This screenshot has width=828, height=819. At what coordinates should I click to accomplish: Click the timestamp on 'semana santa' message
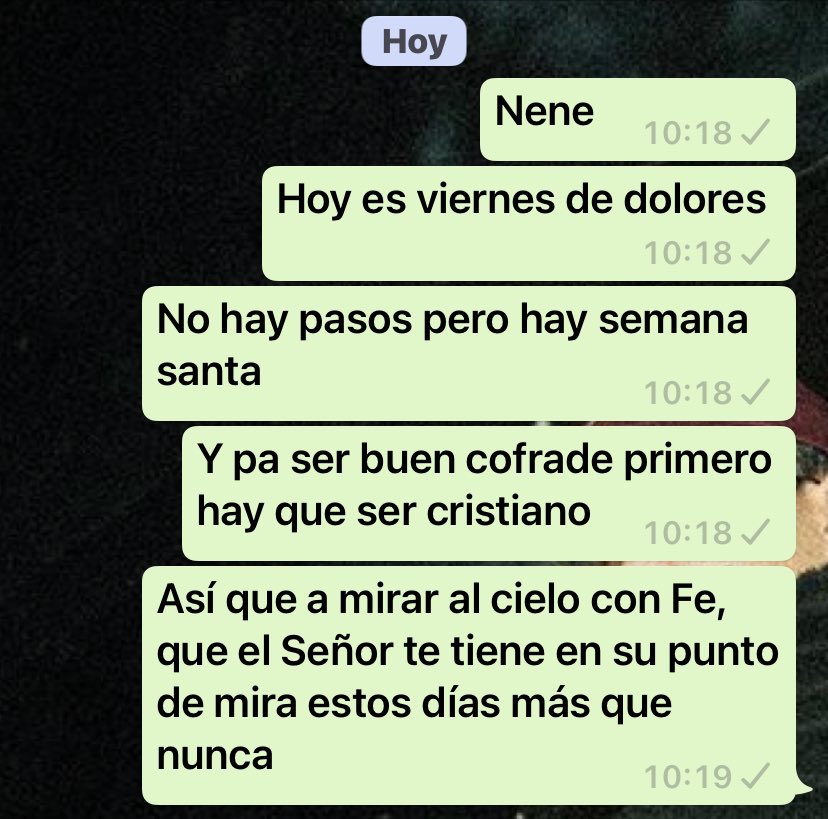pos(688,392)
